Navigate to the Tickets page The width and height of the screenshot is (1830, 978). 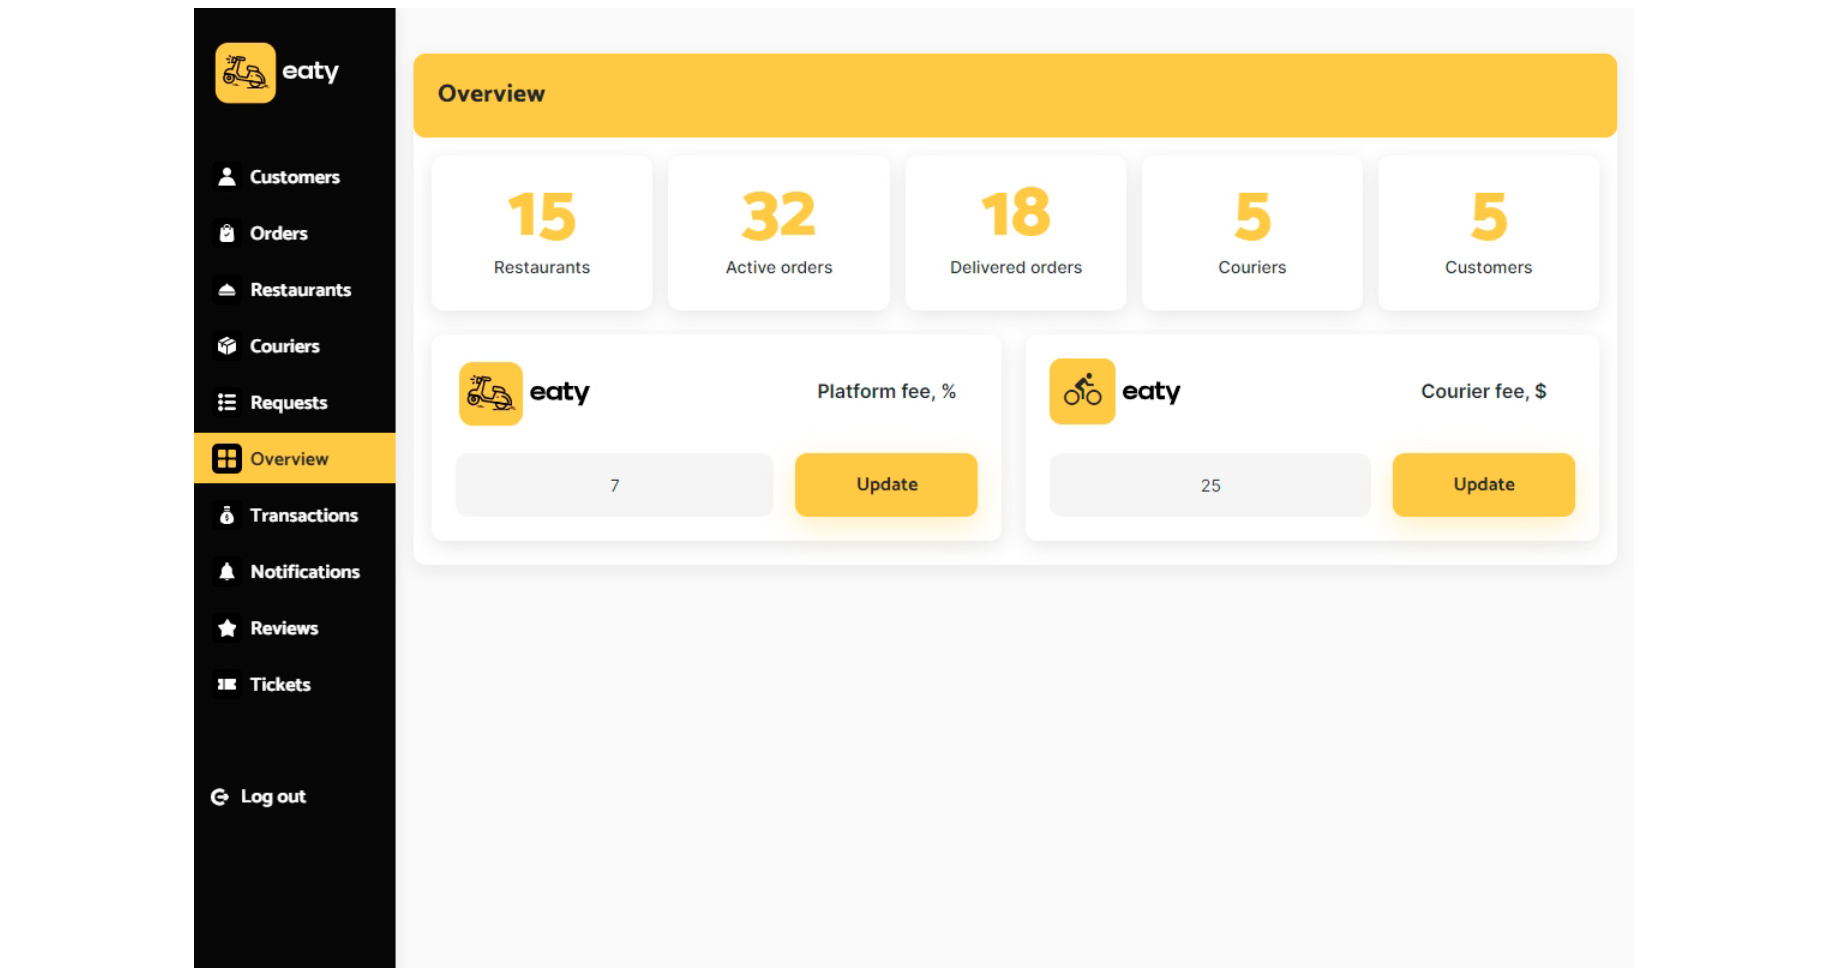point(295,684)
